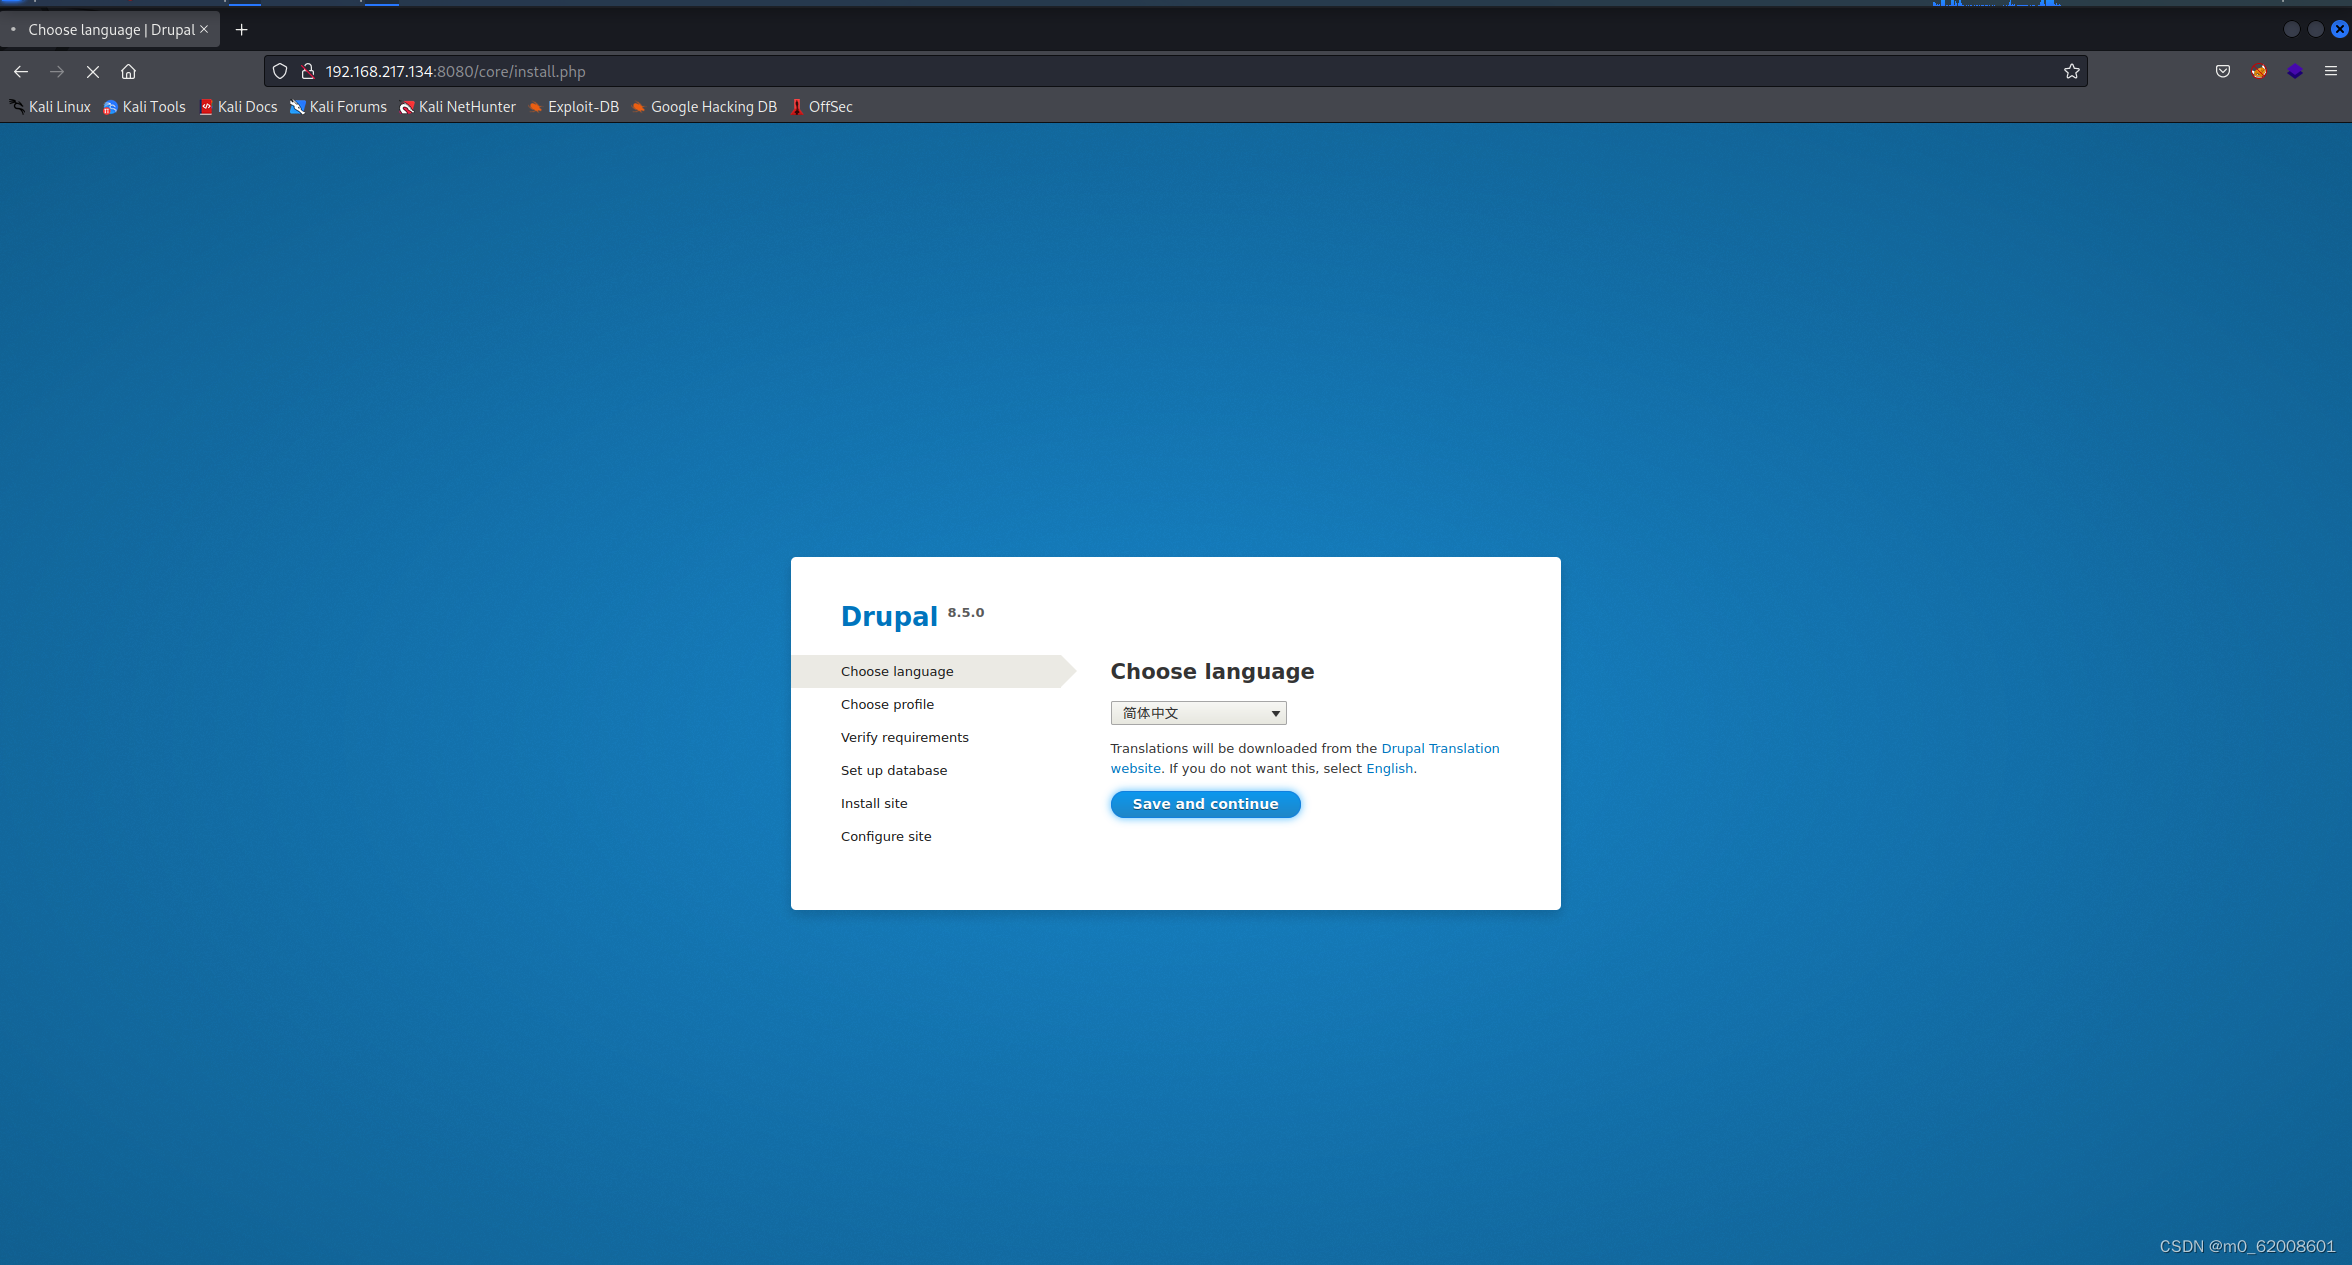Bookmark this page with the star icon

click(2071, 71)
